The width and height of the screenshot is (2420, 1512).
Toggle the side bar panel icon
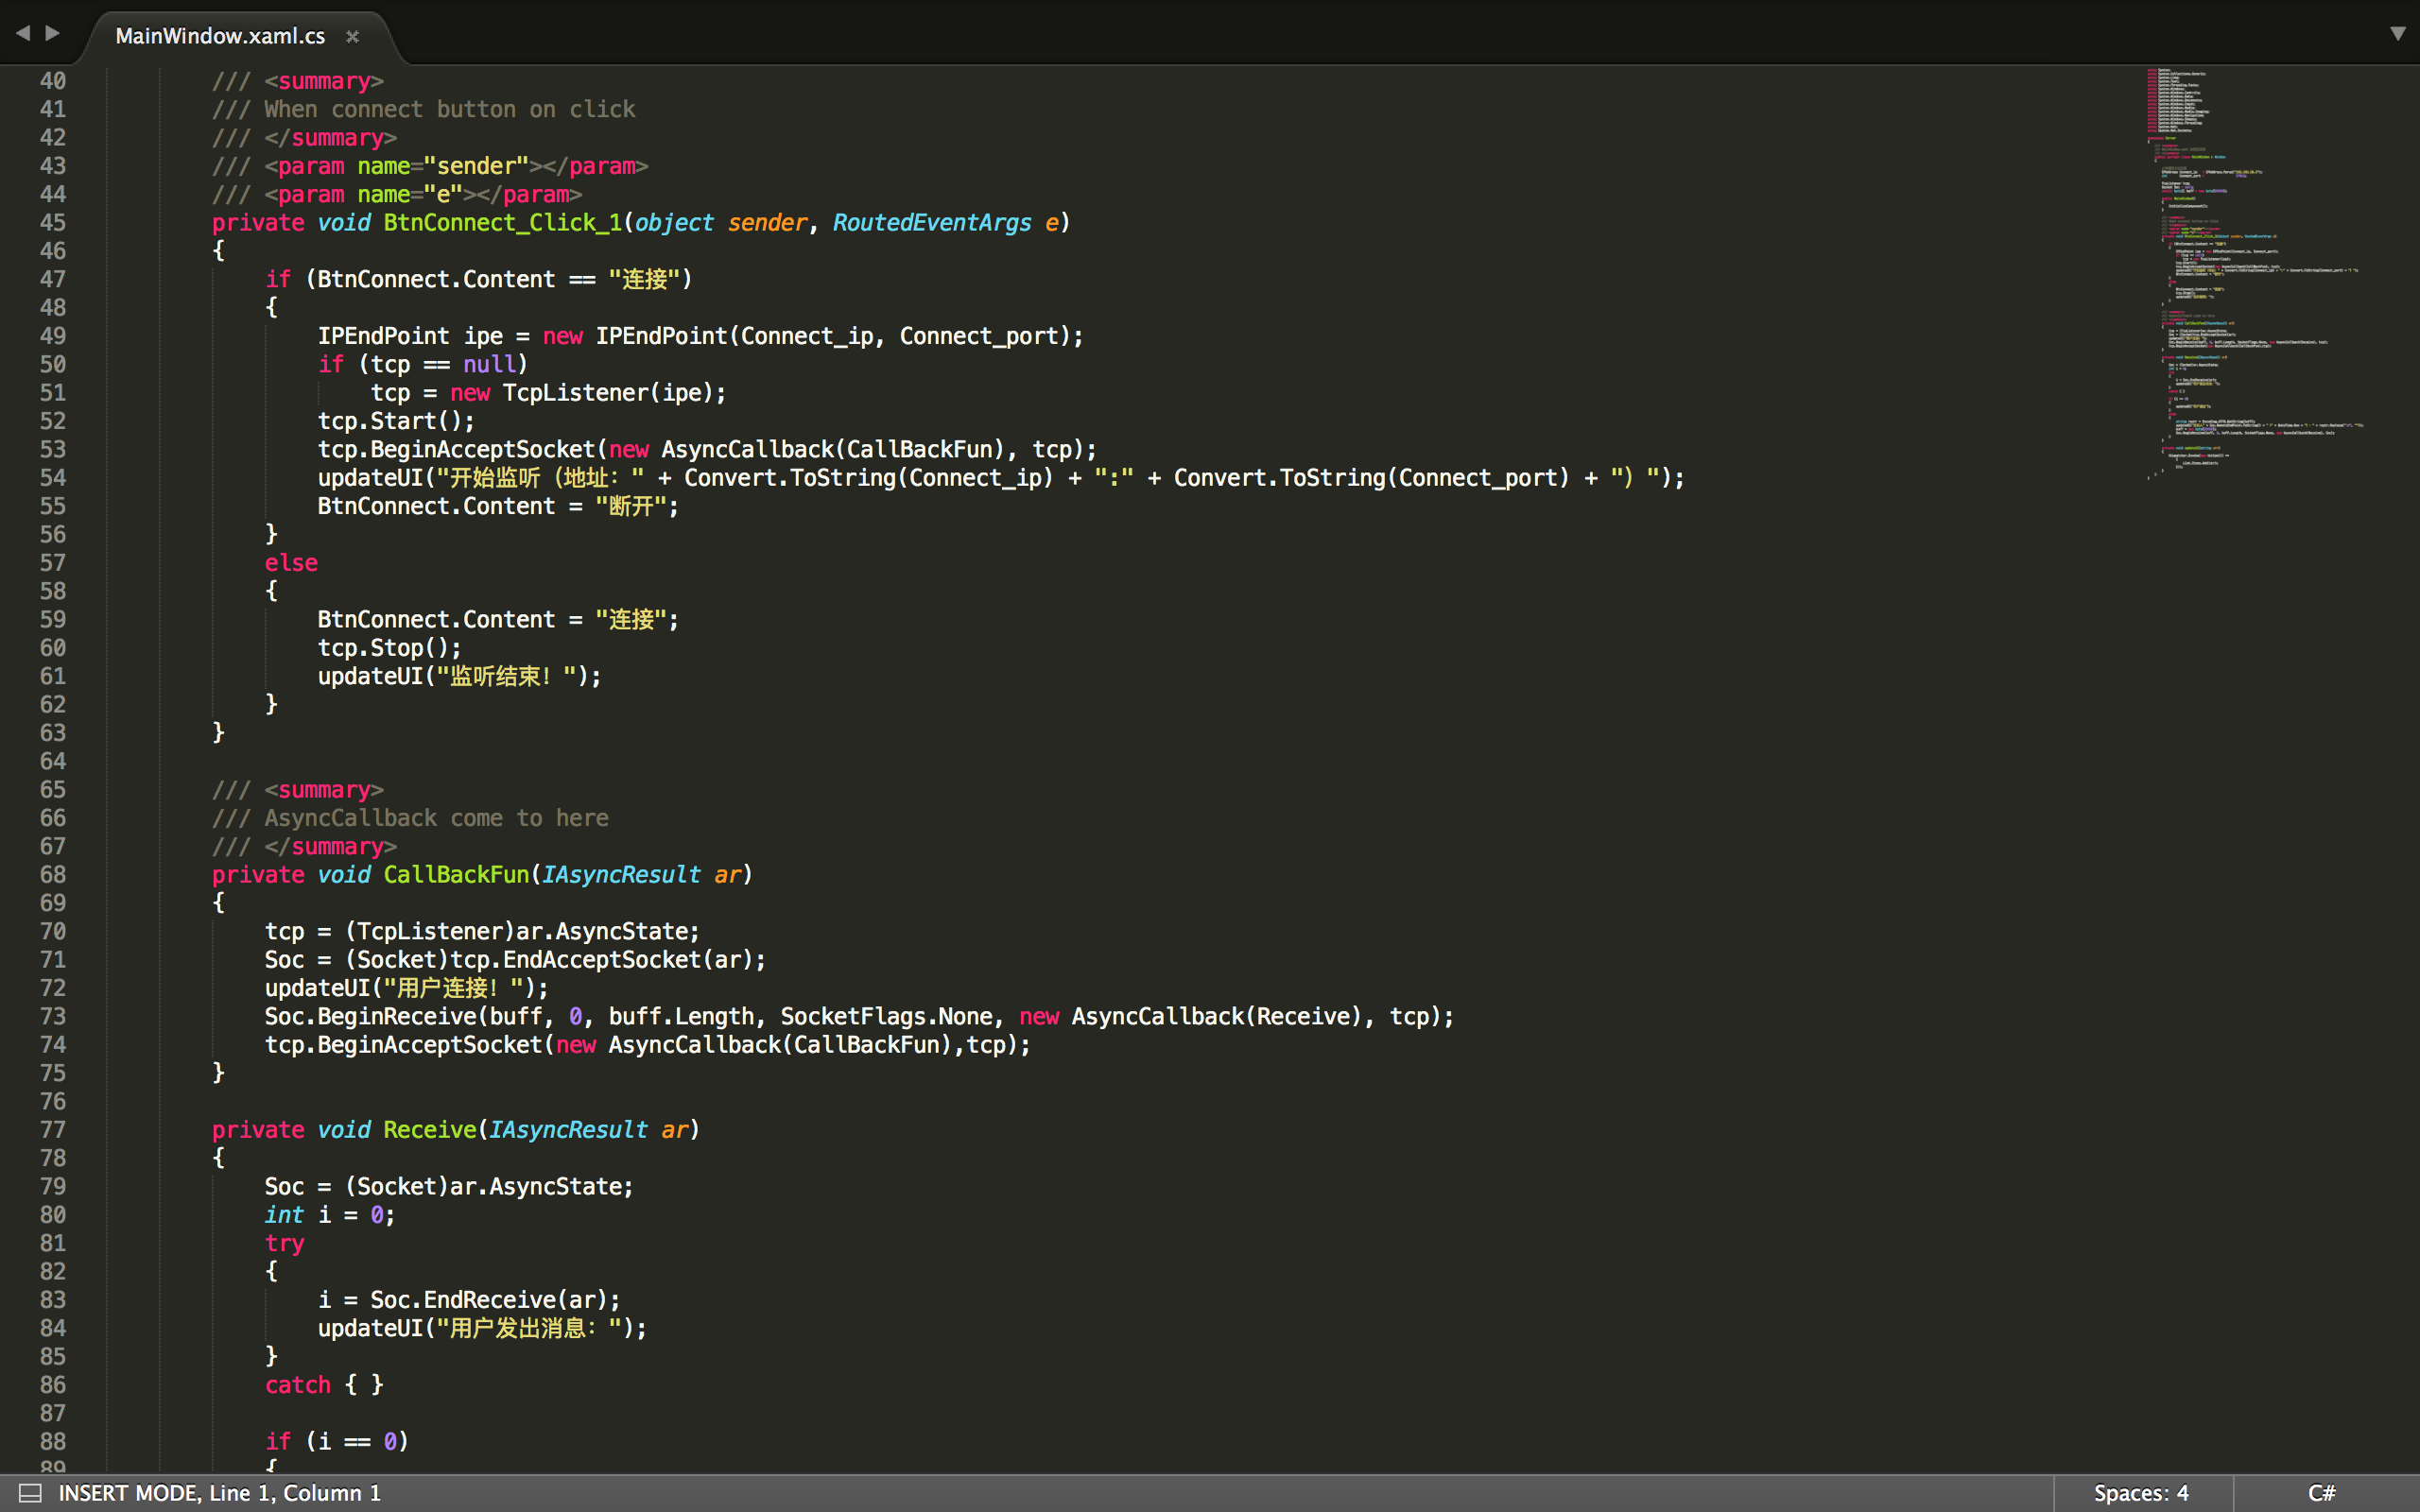click(31, 1493)
